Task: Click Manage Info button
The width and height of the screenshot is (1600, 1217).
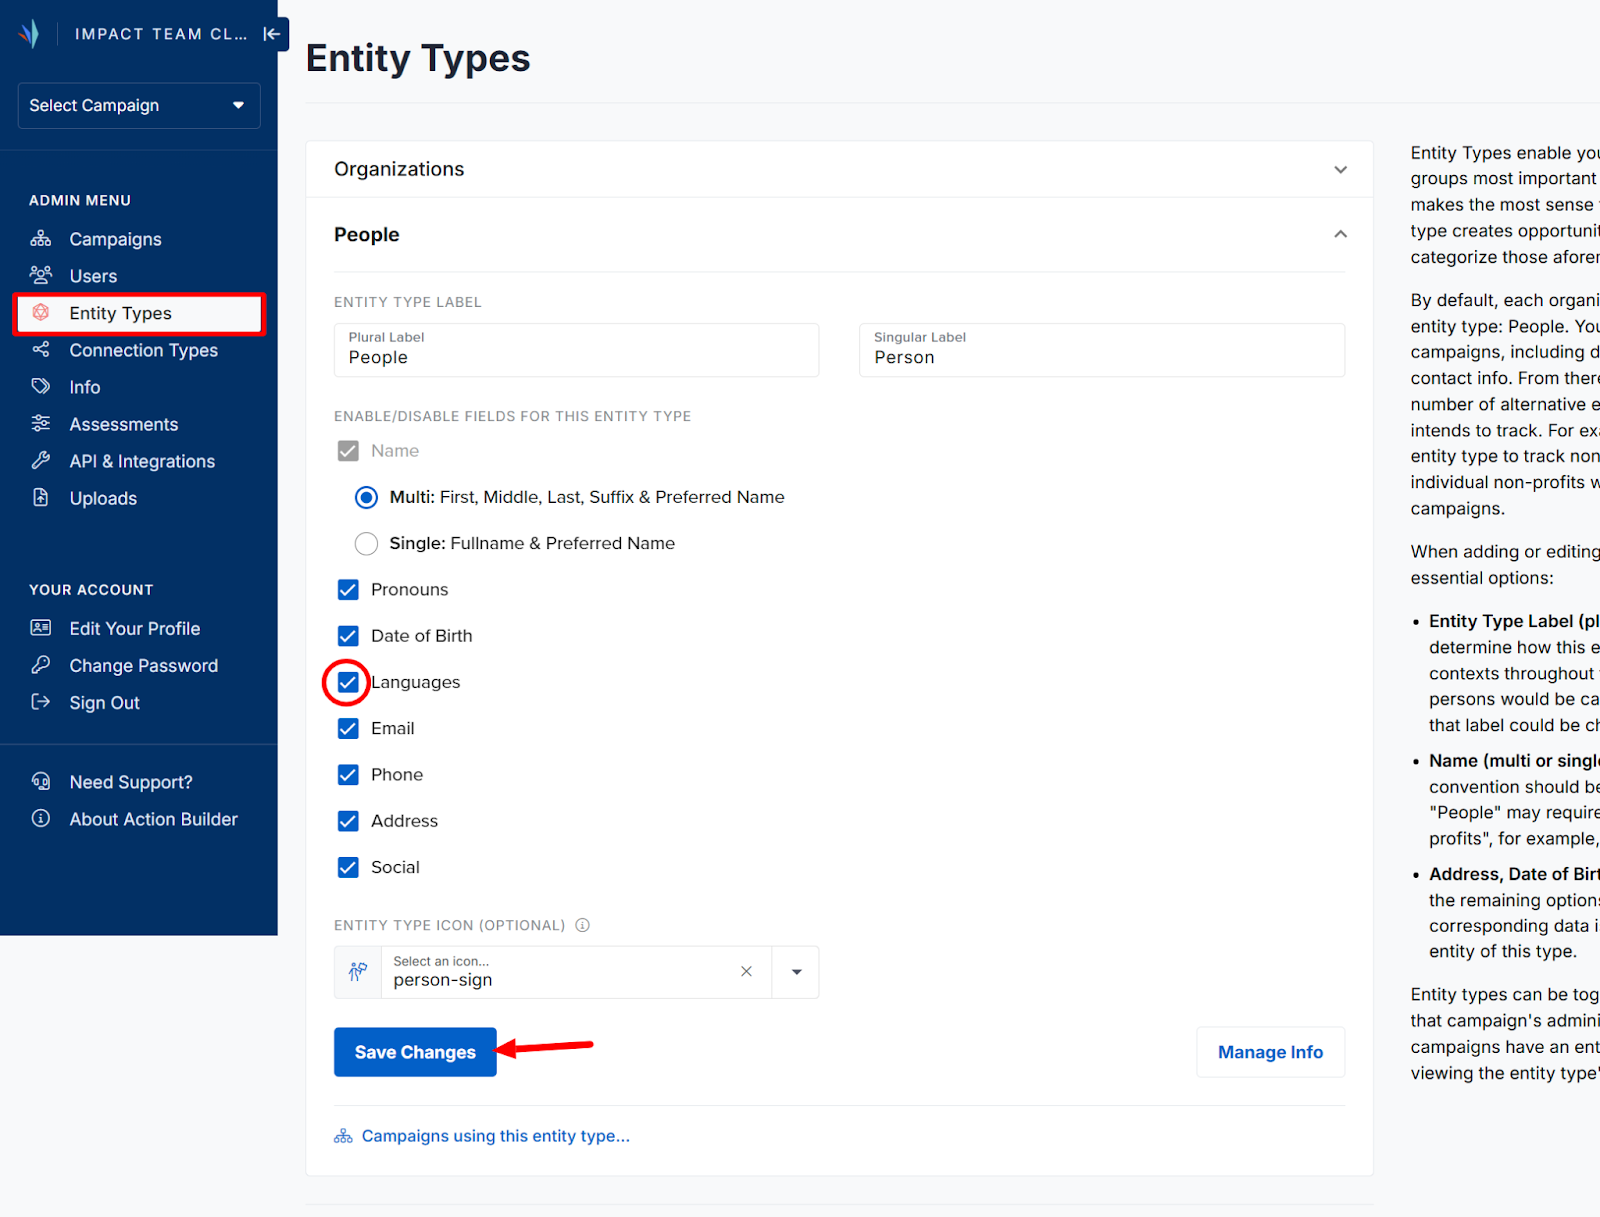Action: click(x=1270, y=1052)
